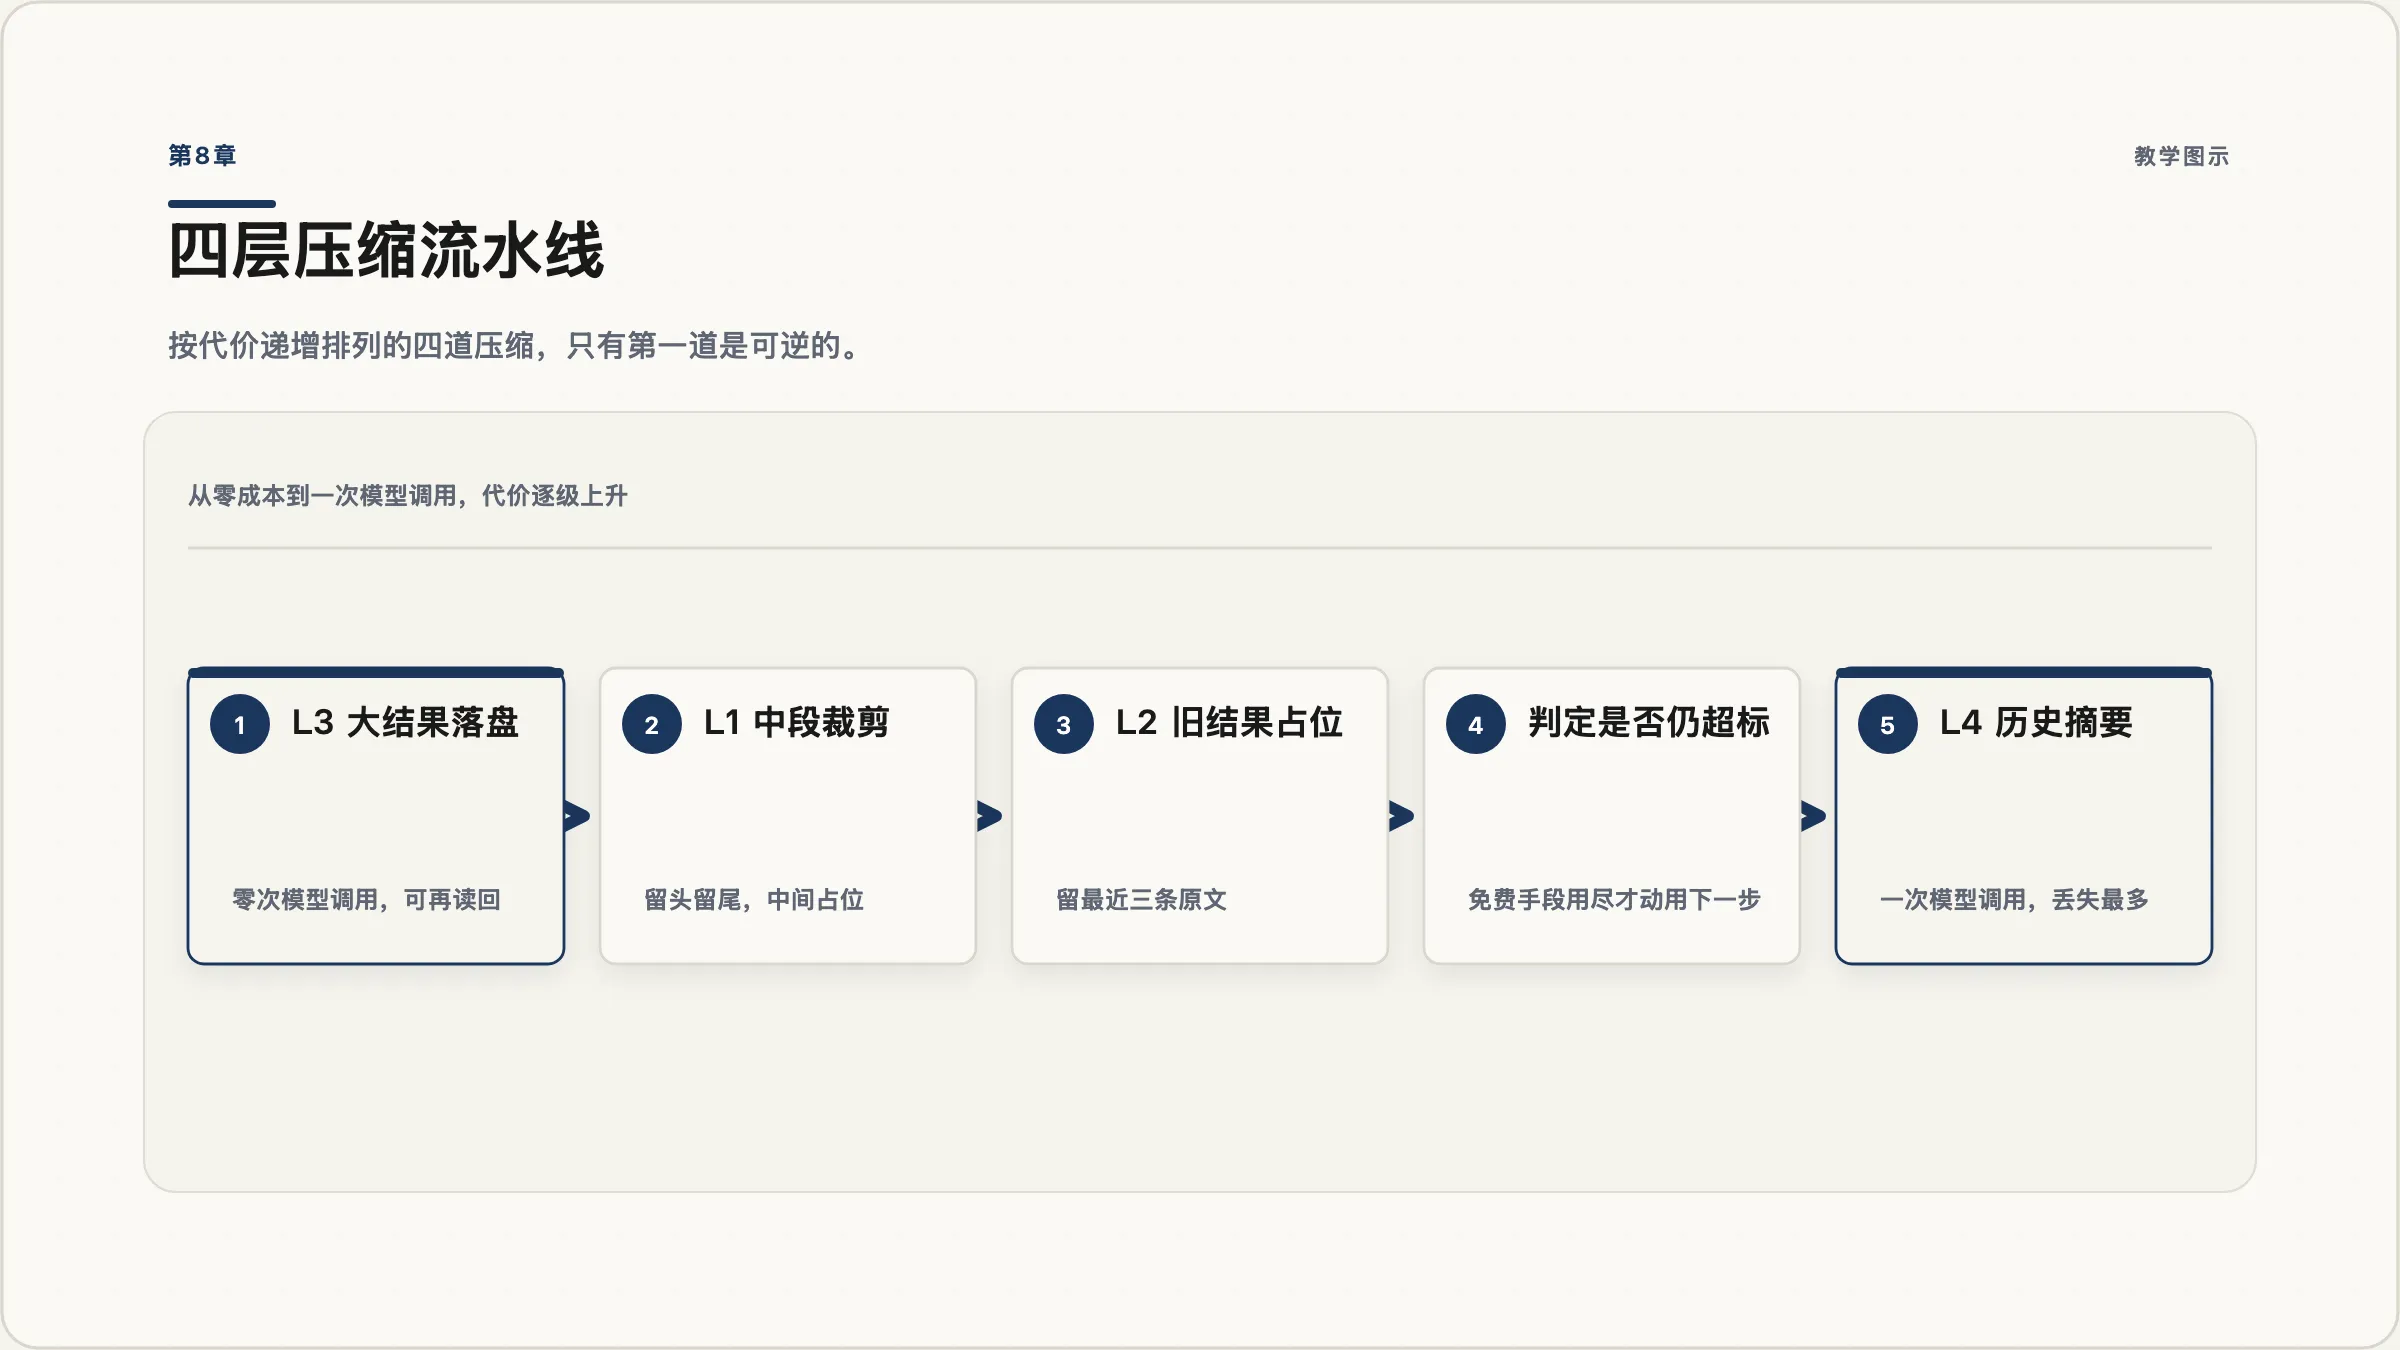Click the step 1 number badge
Viewport: 2400px width, 1350px height.
pyautogui.click(x=240, y=724)
